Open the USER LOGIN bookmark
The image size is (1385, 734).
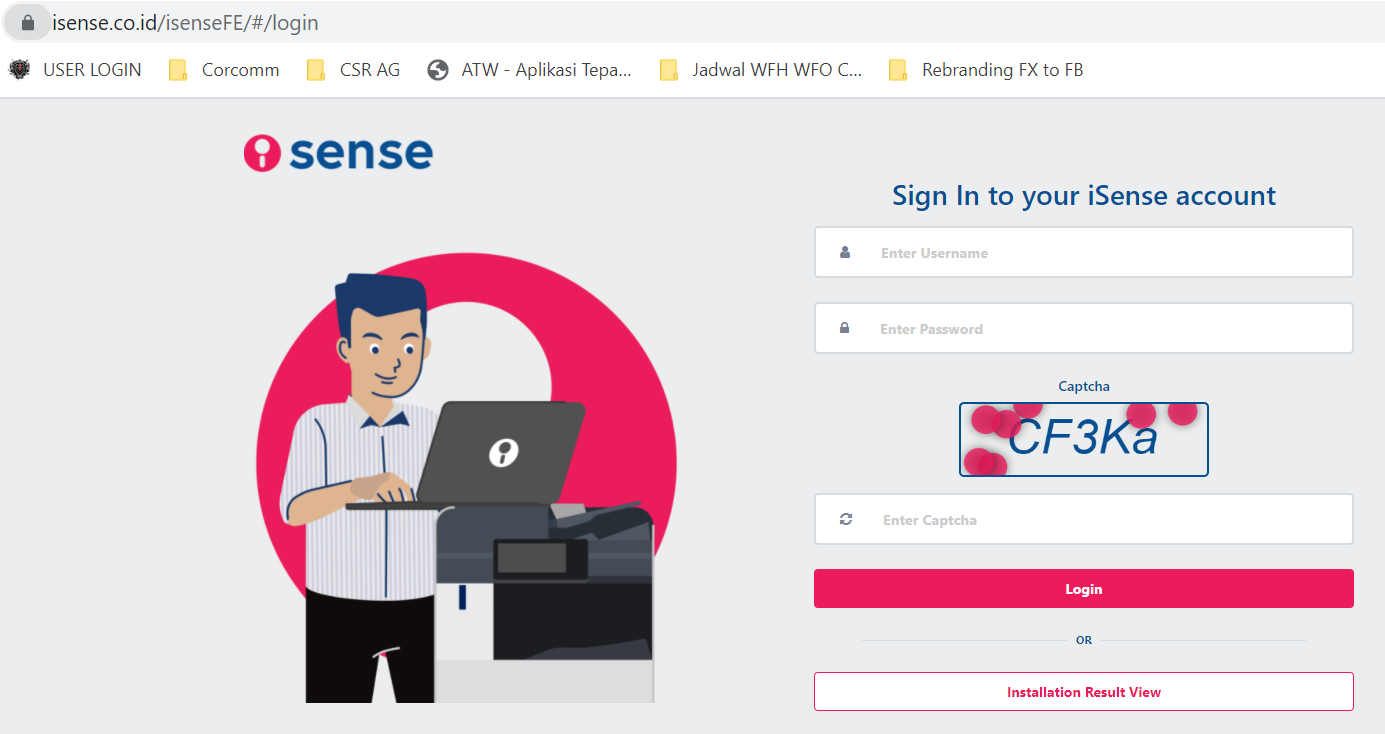(x=75, y=70)
